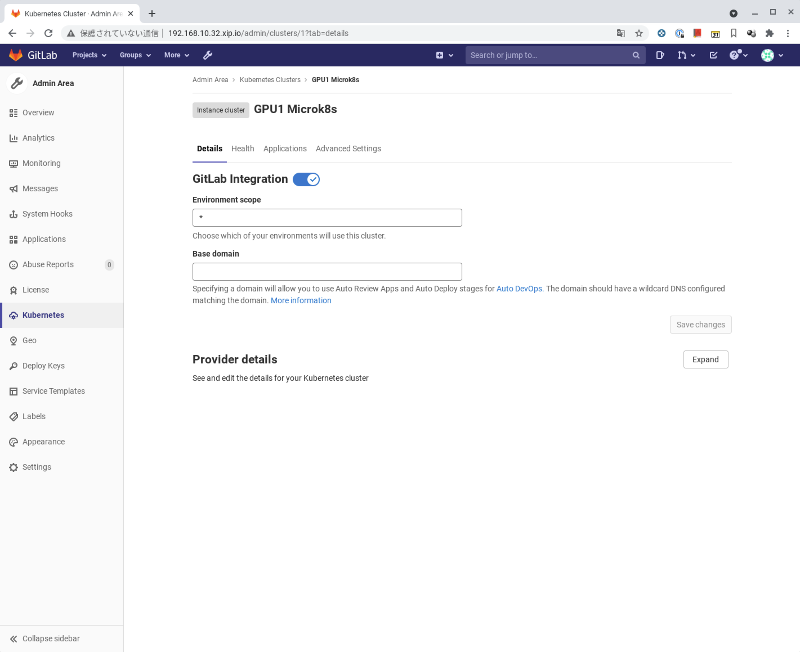Disable the GitLab Integration toggle
The height and width of the screenshot is (652, 800).
click(306, 178)
